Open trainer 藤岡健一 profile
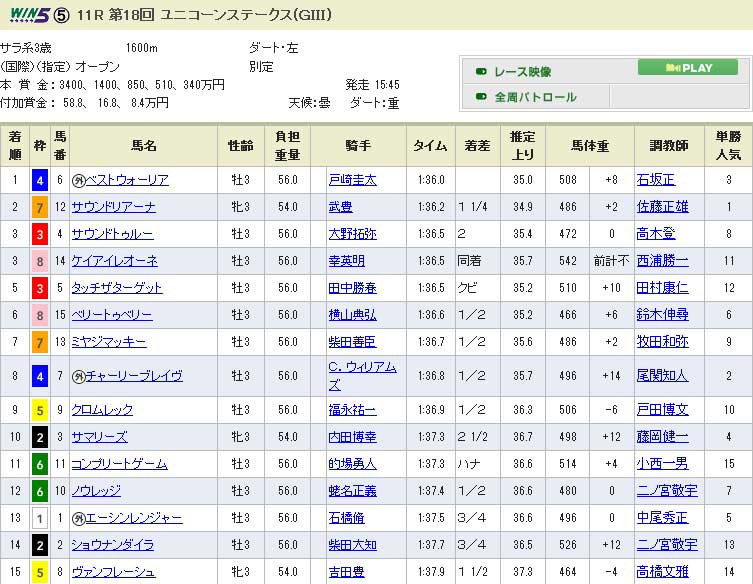753x584 pixels. click(663, 437)
